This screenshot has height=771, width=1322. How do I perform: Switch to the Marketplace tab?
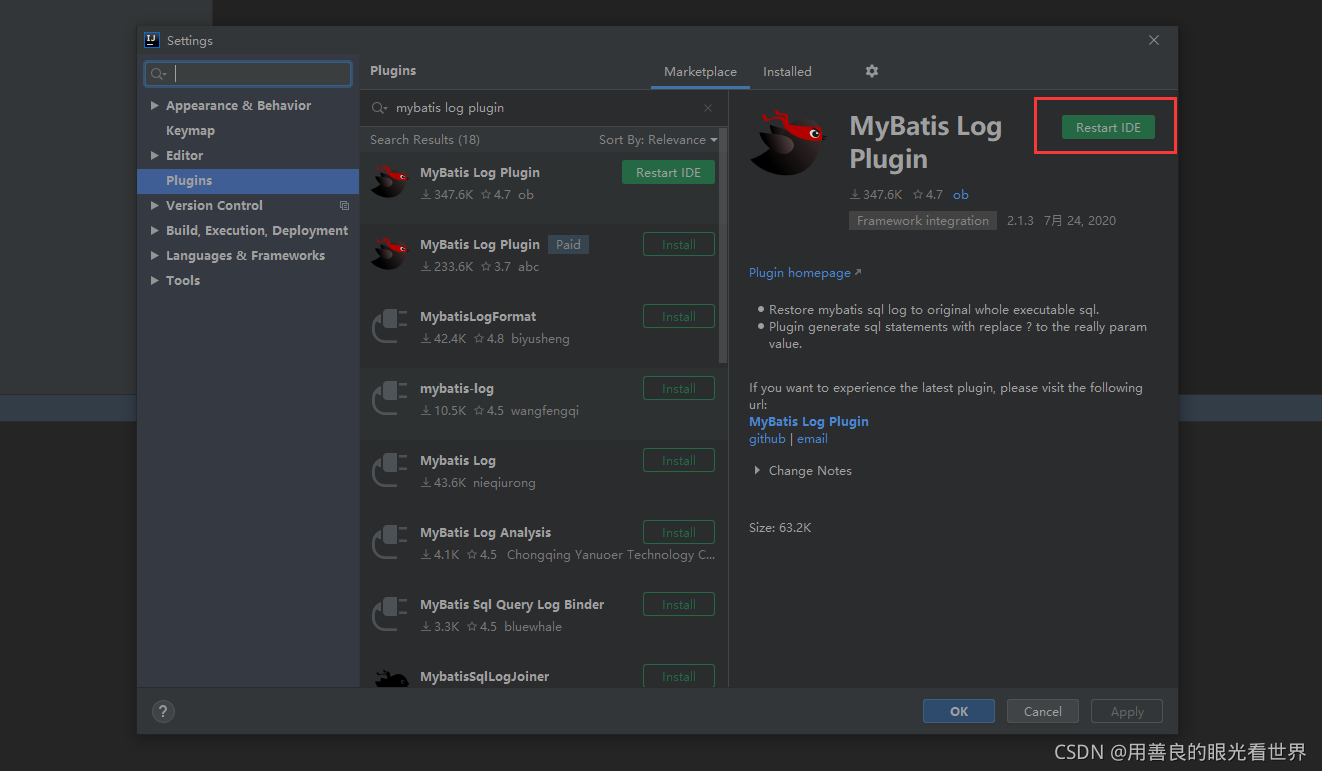[x=700, y=72]
